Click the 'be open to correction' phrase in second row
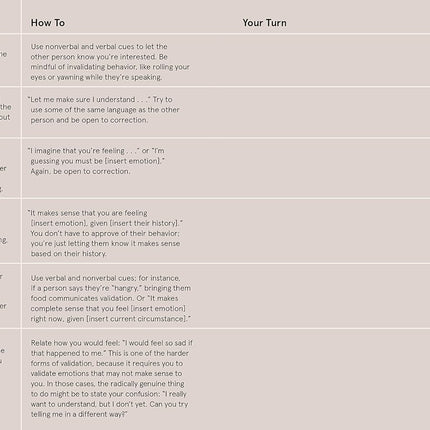The image size is (430, 430). tap(109, 120)
